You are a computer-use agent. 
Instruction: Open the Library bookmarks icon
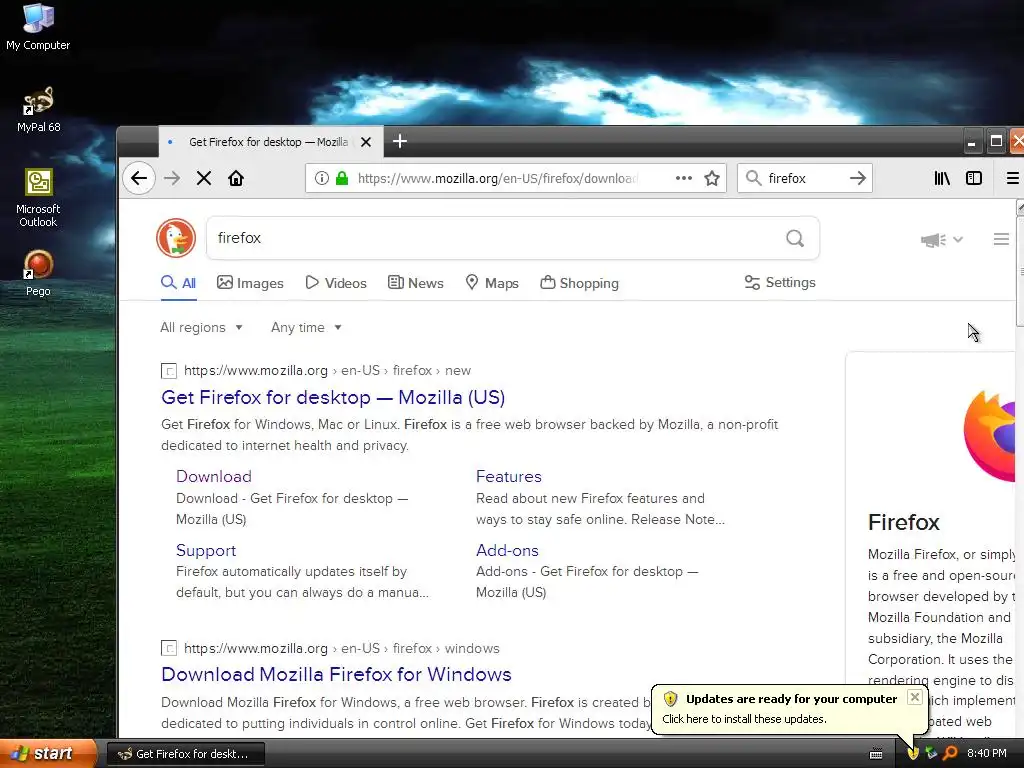click(942, 178)
